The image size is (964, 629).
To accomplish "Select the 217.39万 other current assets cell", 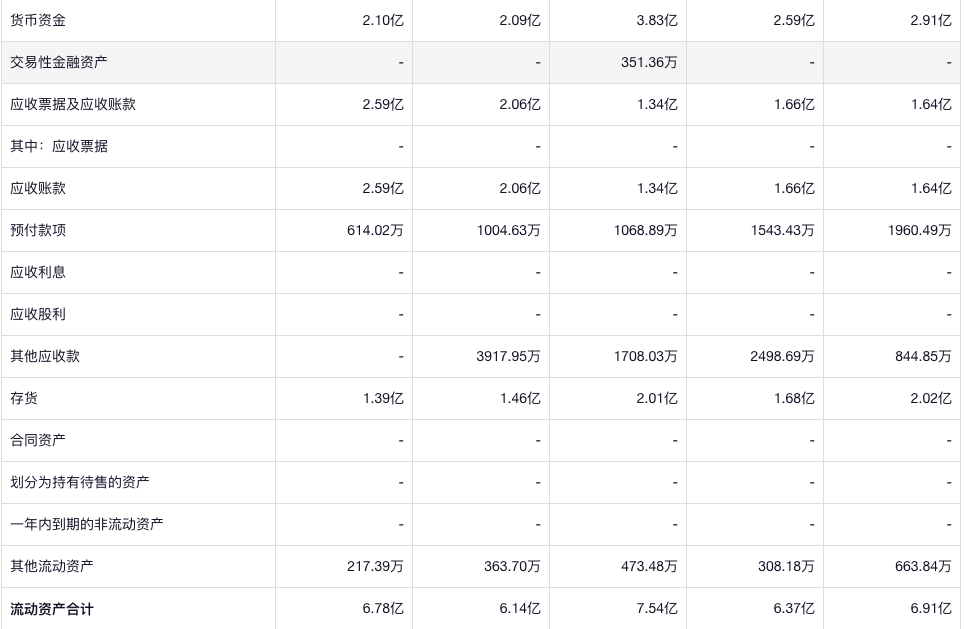I will (x=375, y=566).
